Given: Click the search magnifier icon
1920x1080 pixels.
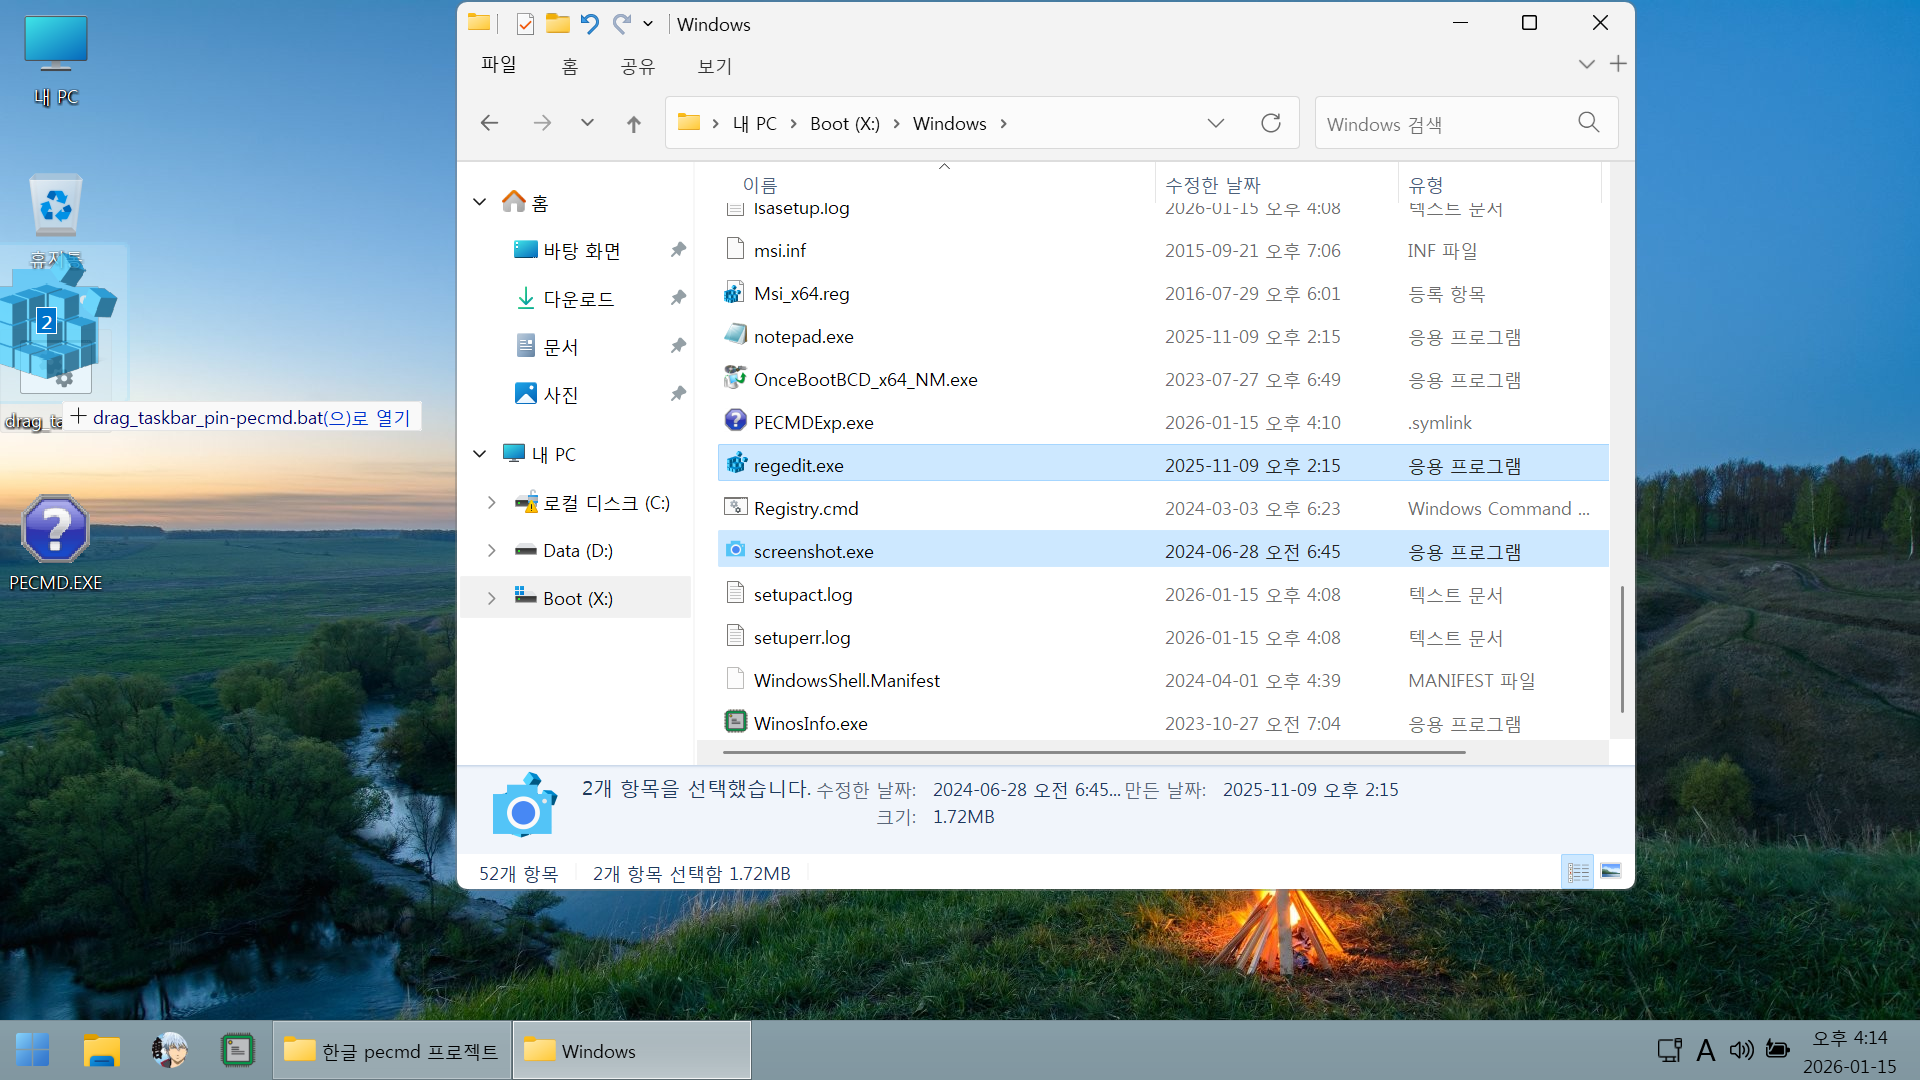Looking at the screenshot, I should [x=1588, y=123].
